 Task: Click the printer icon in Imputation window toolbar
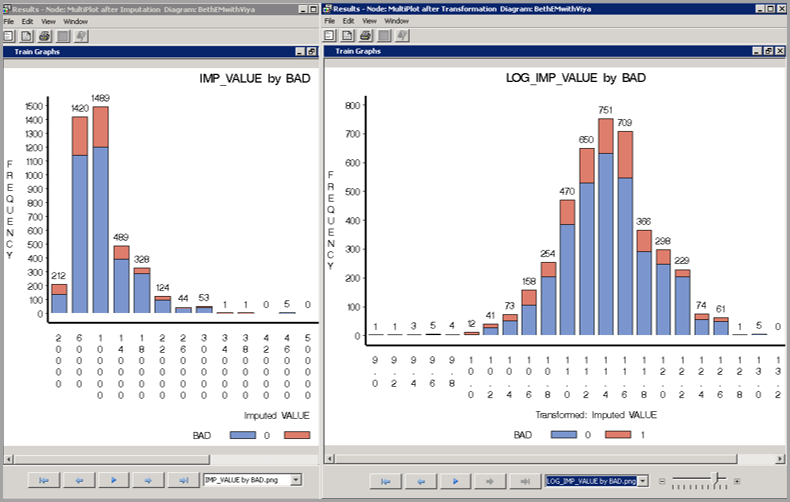(x=45, y=36)
